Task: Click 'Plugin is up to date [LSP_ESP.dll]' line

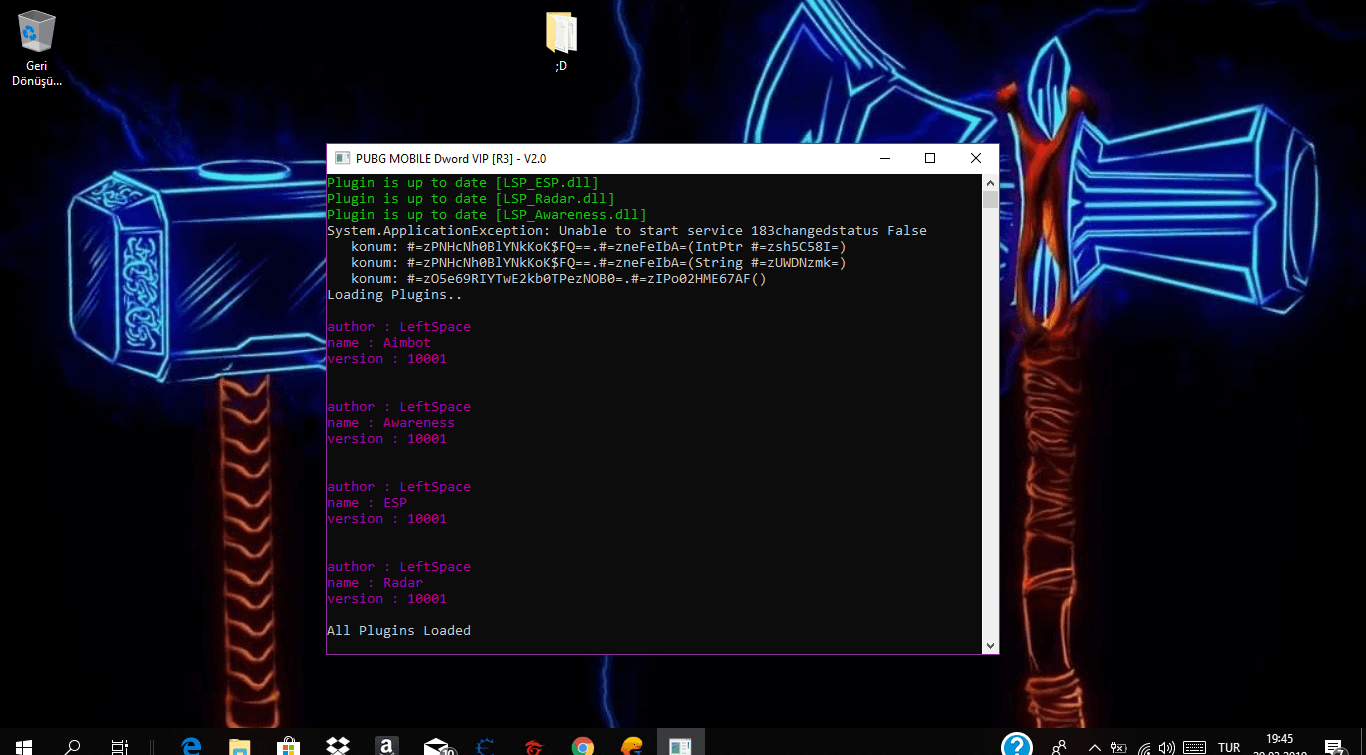Action: point(463,183)
